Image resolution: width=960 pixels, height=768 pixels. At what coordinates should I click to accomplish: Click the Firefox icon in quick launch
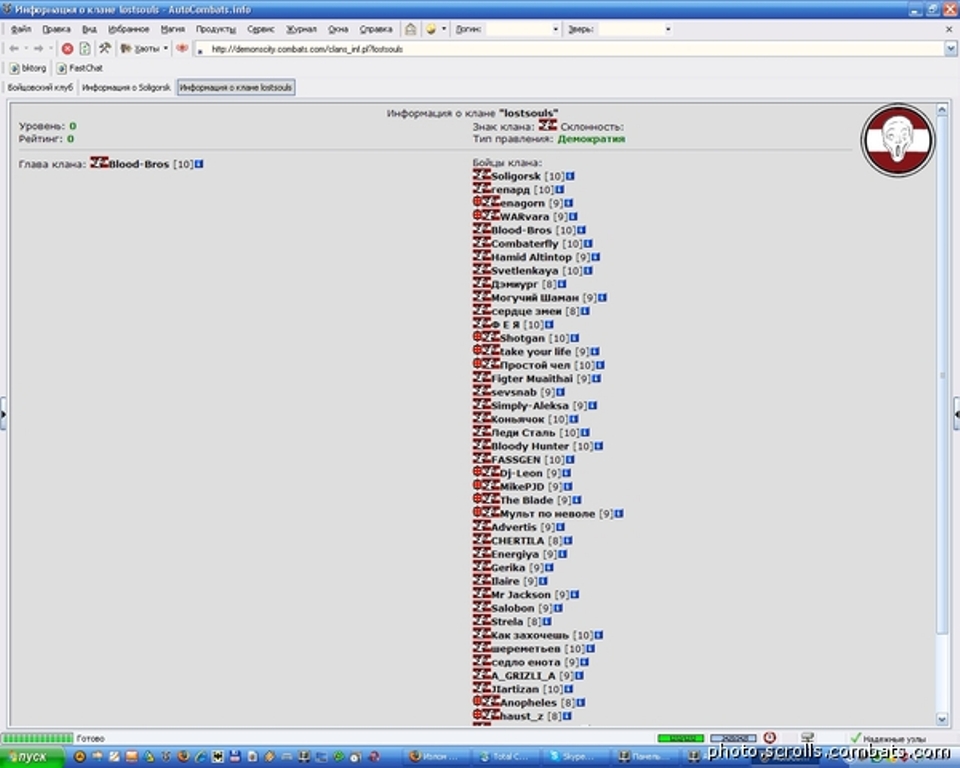point(182,757)
